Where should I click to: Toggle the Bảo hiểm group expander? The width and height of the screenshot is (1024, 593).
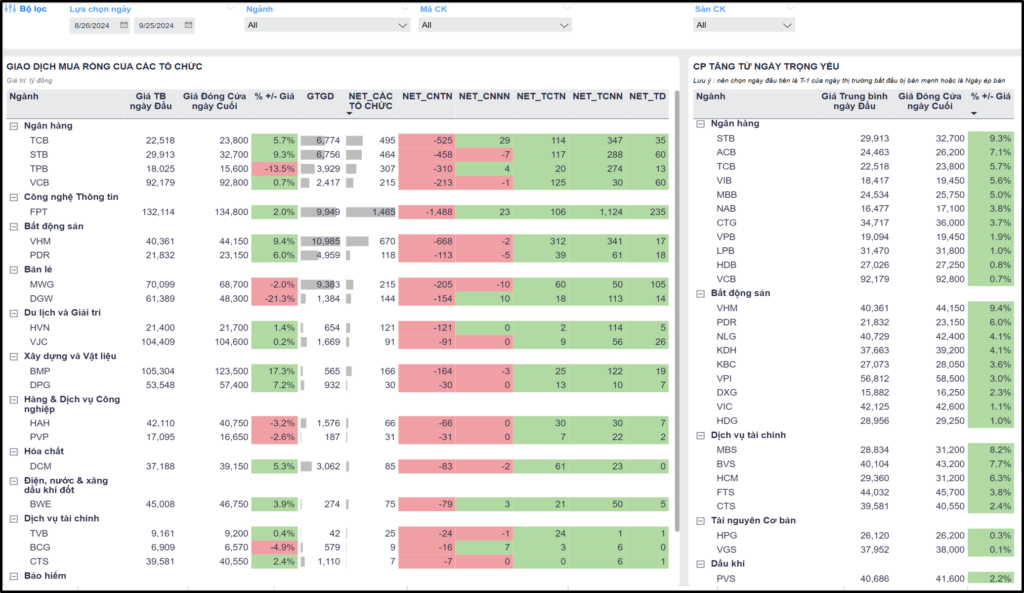pos(13,576)
